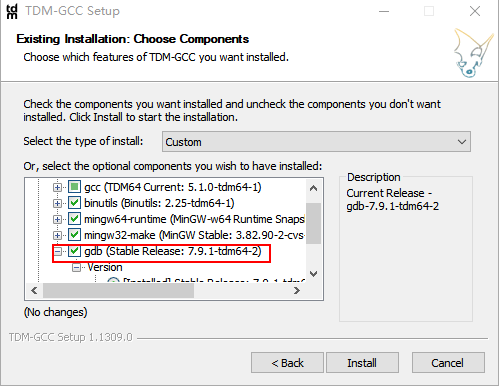The image size is (499, 386).
Task: Uncheck the binutils component checkbox
Action: (74, 203)
